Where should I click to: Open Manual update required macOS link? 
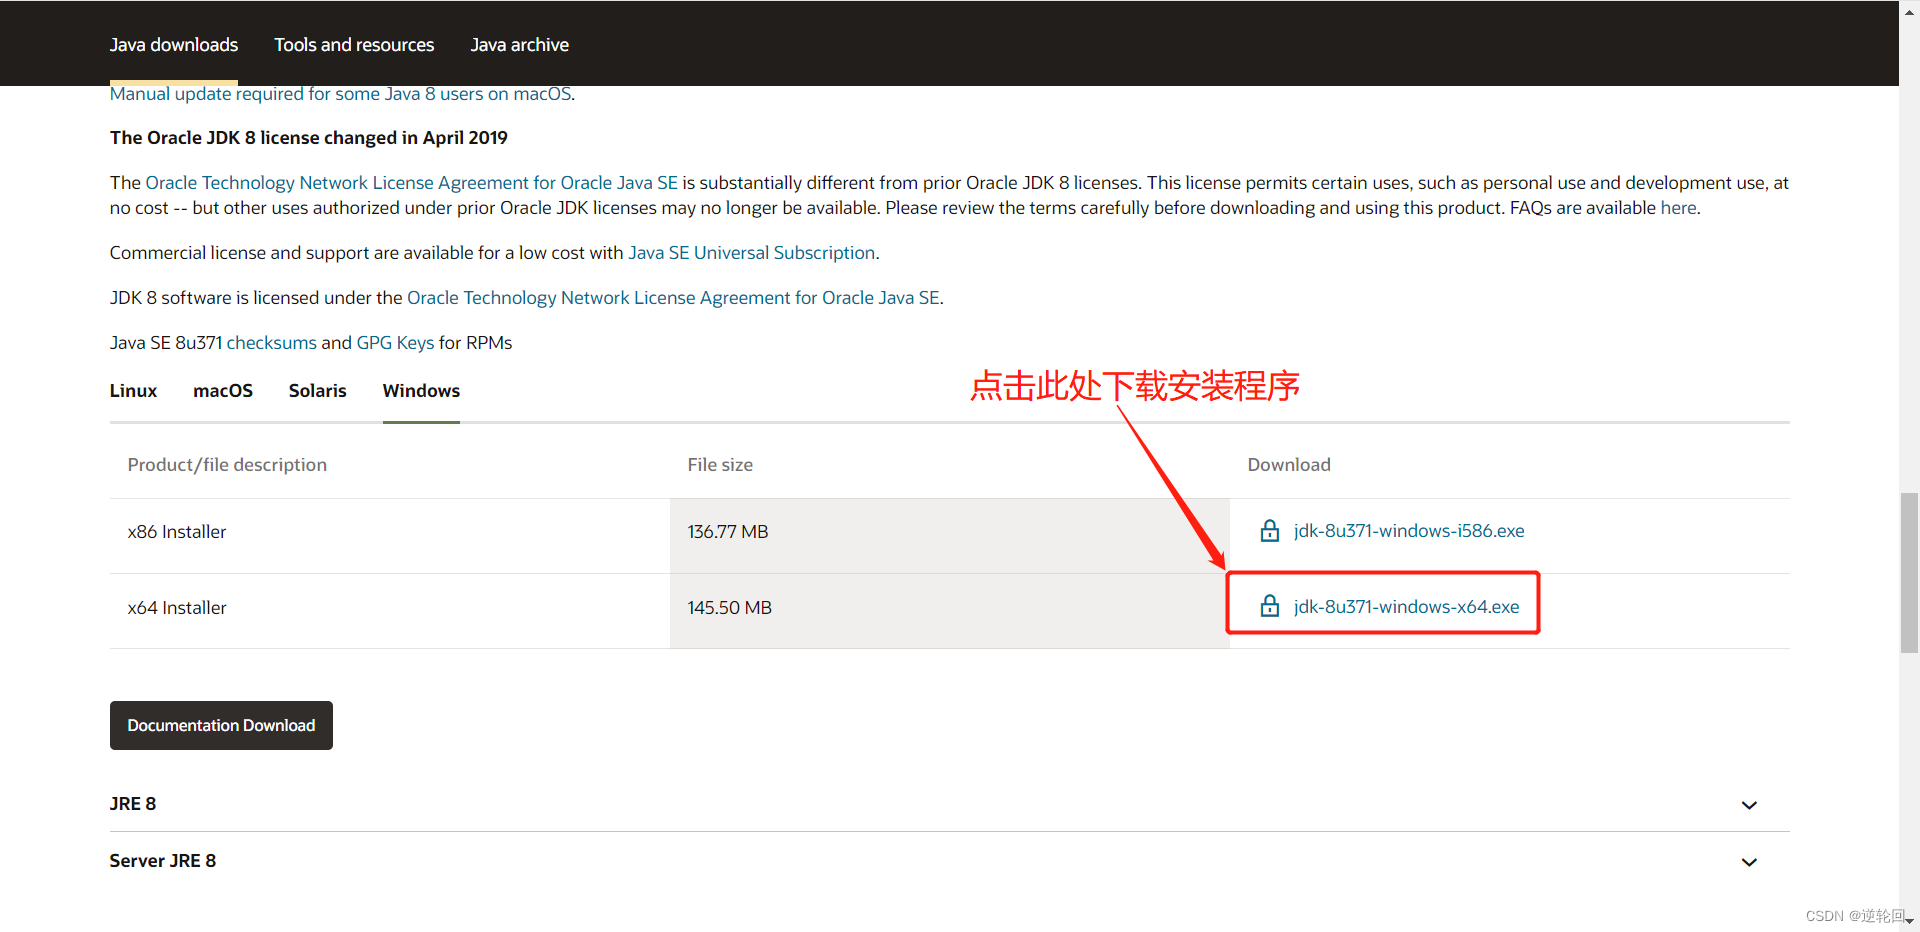pos(341,94)
